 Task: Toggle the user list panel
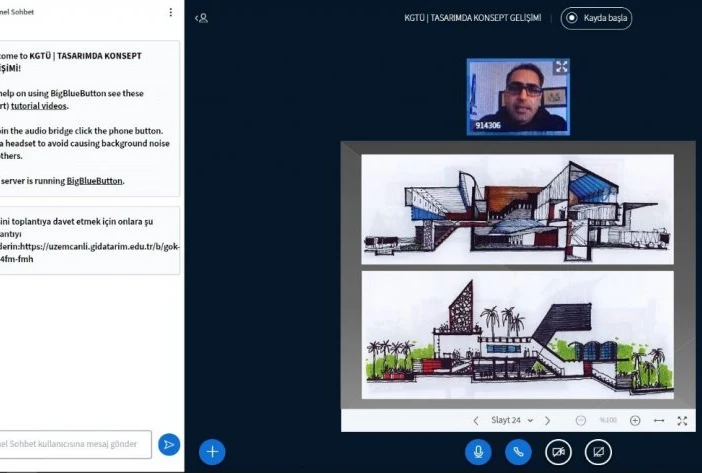tap(202, 17)
